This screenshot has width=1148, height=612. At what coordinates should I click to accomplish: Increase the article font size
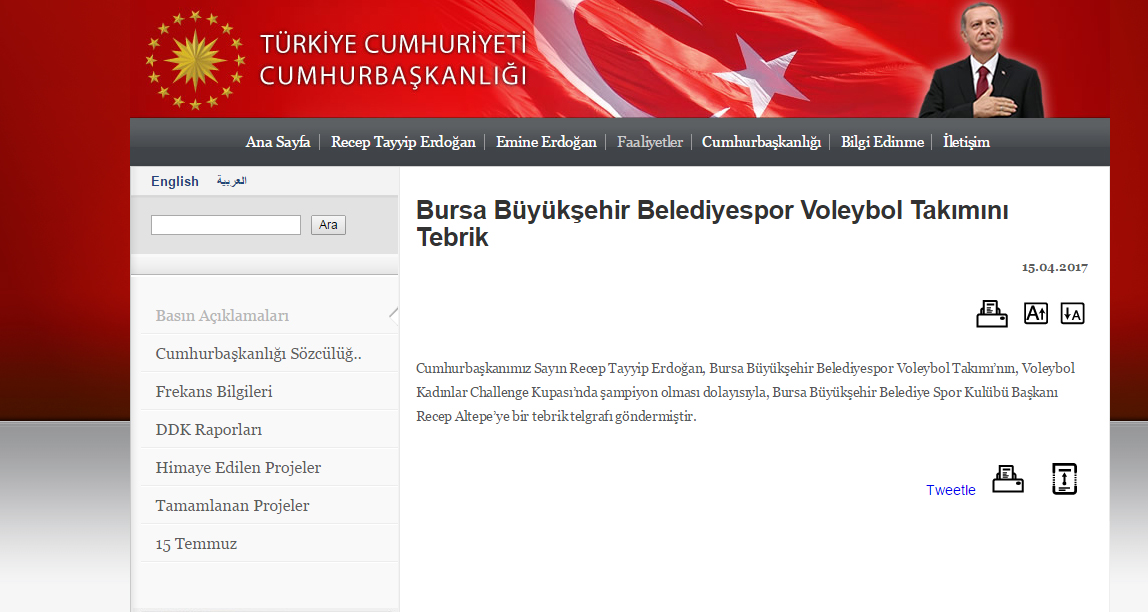pyautogui.click(x=1036, y=314)
